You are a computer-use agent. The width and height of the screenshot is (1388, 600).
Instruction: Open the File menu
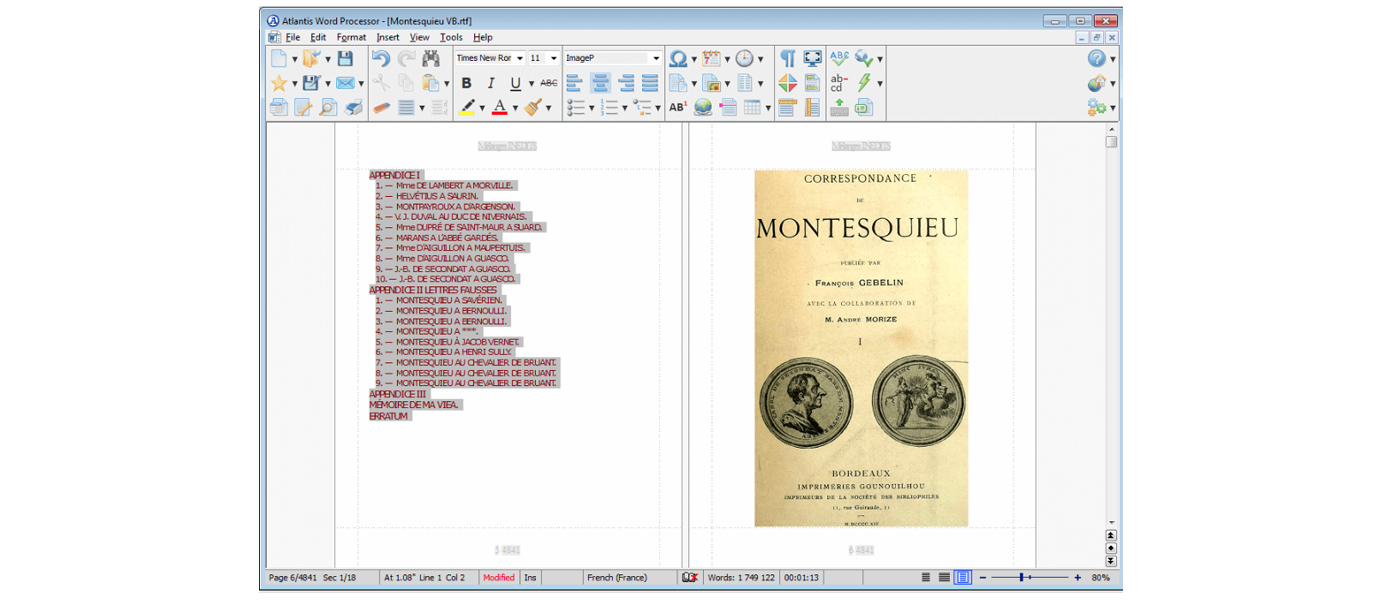pyautogui.click(x=293, y=37)
